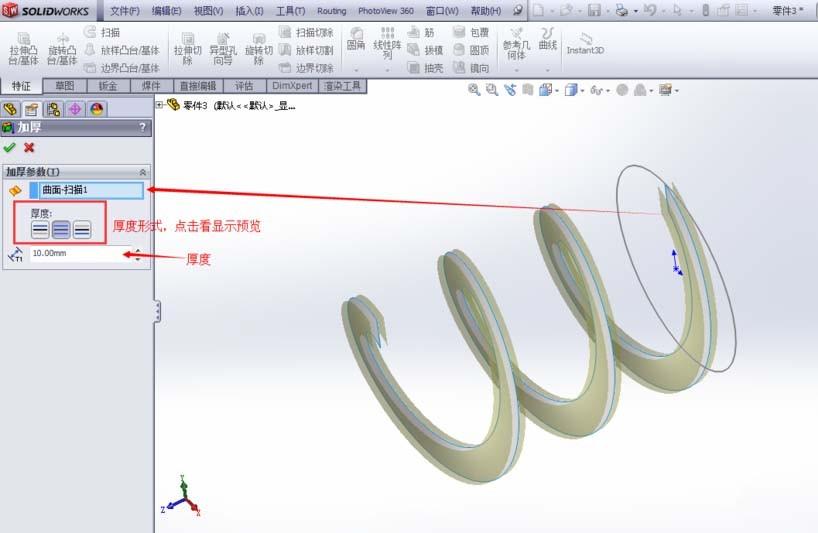
Task: Open the DisplayManager tab
Action: click(97, 109)
